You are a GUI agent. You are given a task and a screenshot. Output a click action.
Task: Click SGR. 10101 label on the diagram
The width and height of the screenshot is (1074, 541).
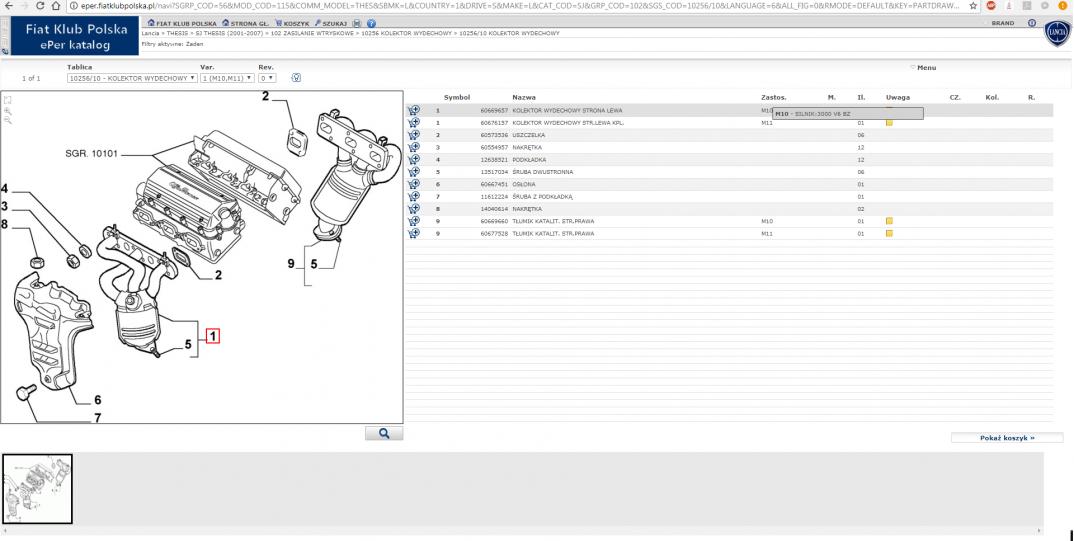tap(92, 154)
